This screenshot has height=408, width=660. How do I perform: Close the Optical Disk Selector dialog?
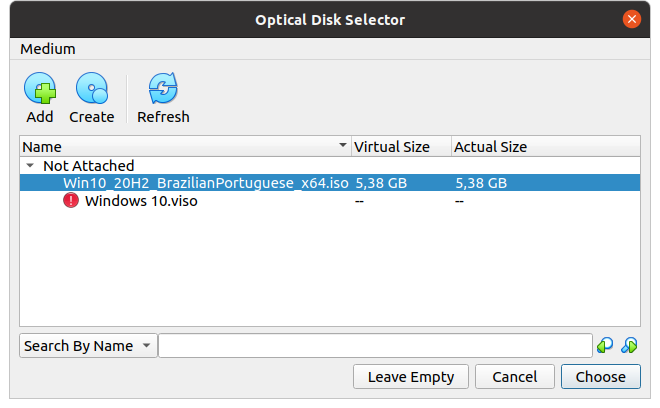(x=631, y=19)
